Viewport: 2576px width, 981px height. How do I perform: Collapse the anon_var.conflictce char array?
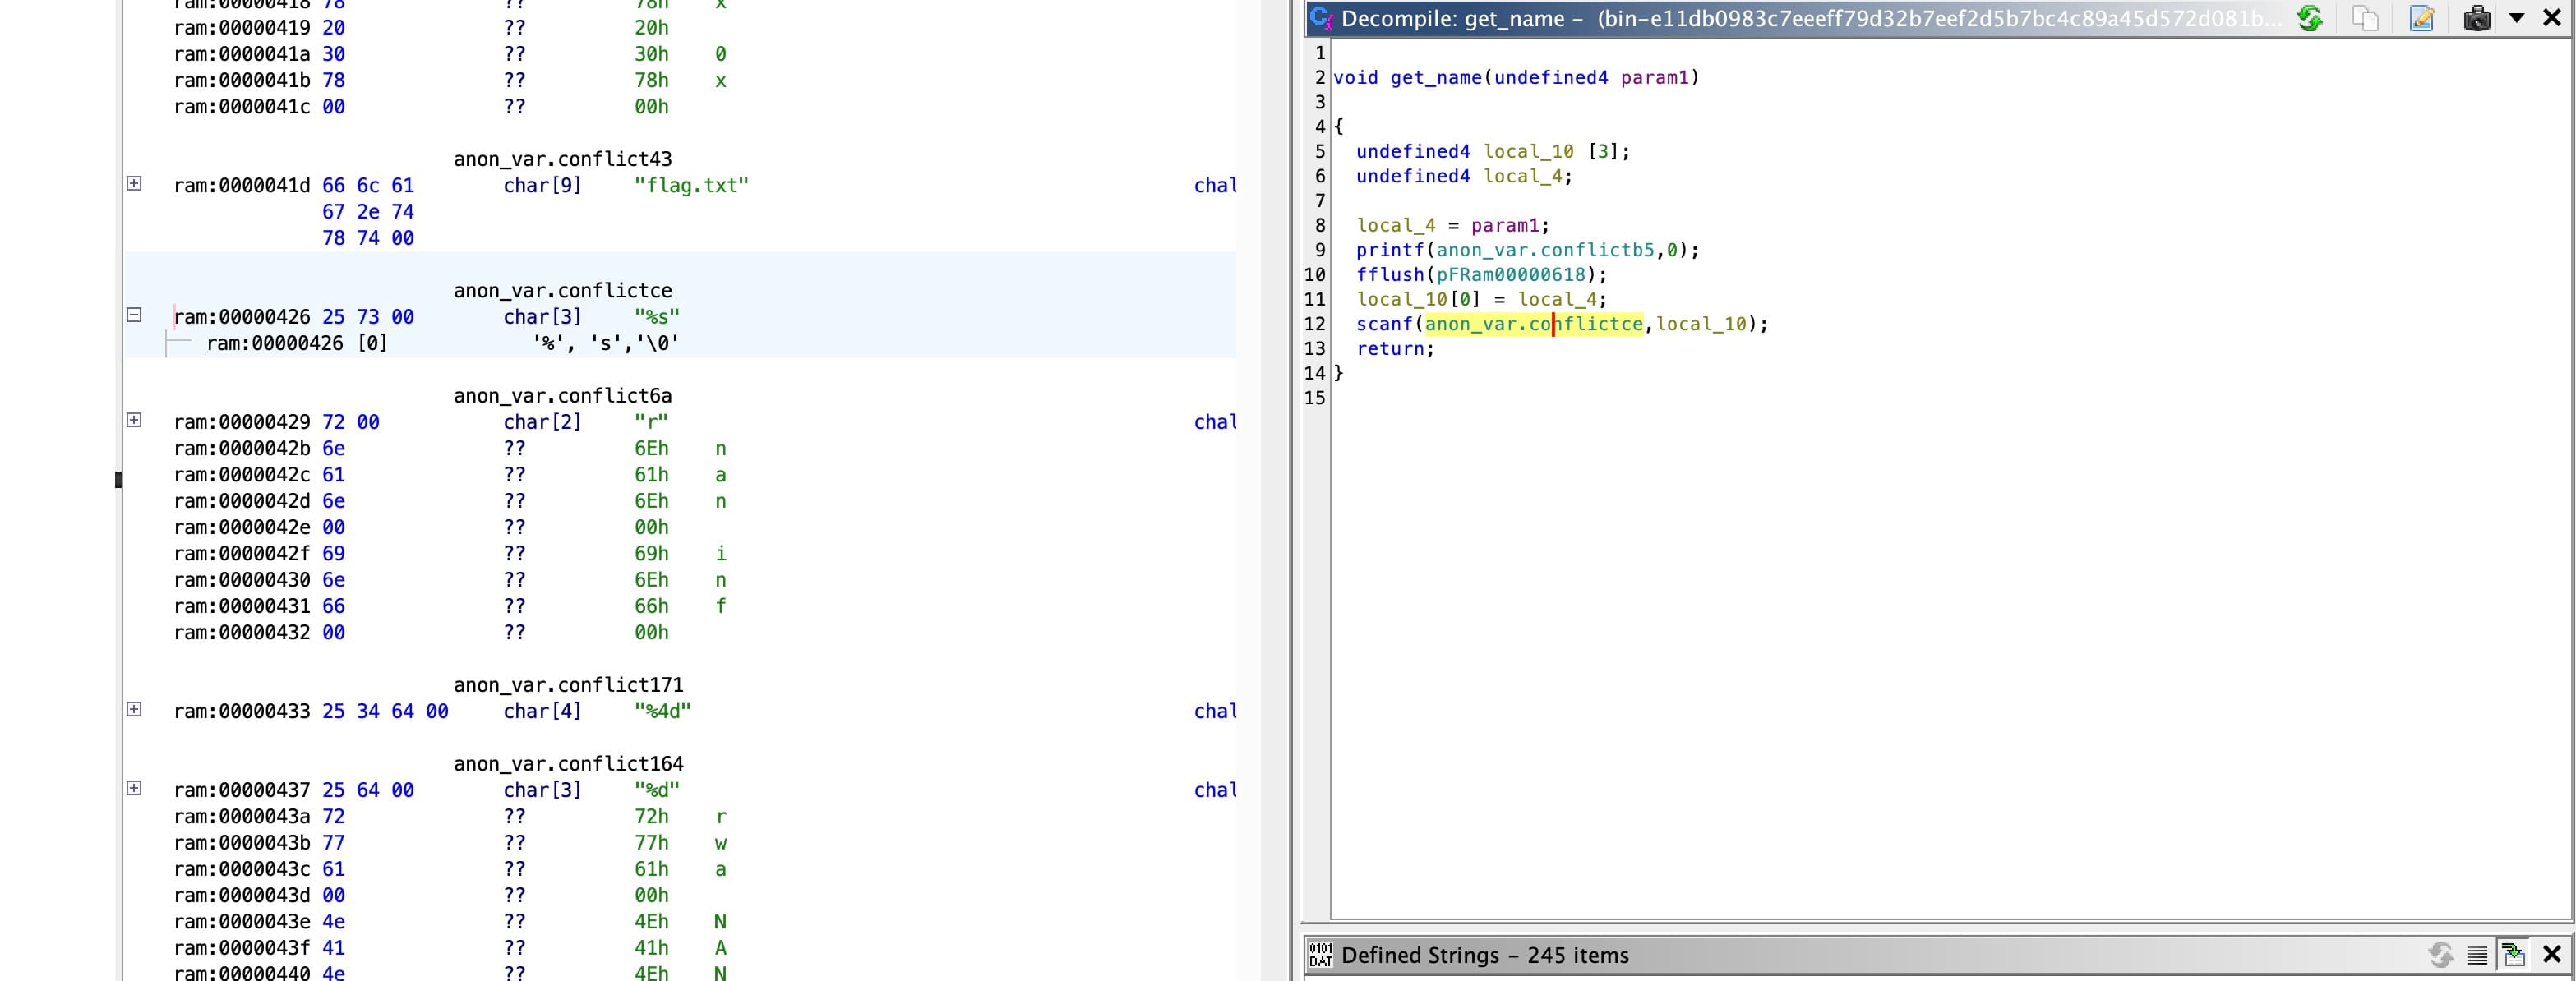tap(134, 315)
